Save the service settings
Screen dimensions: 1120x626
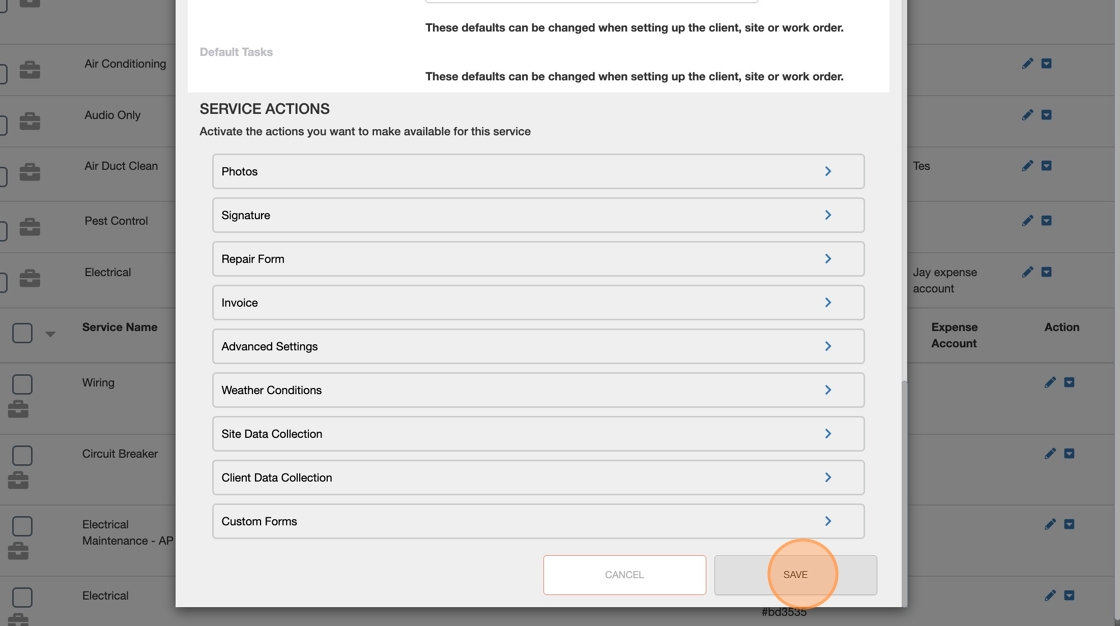pyautogui.click(x=795, y=575)
